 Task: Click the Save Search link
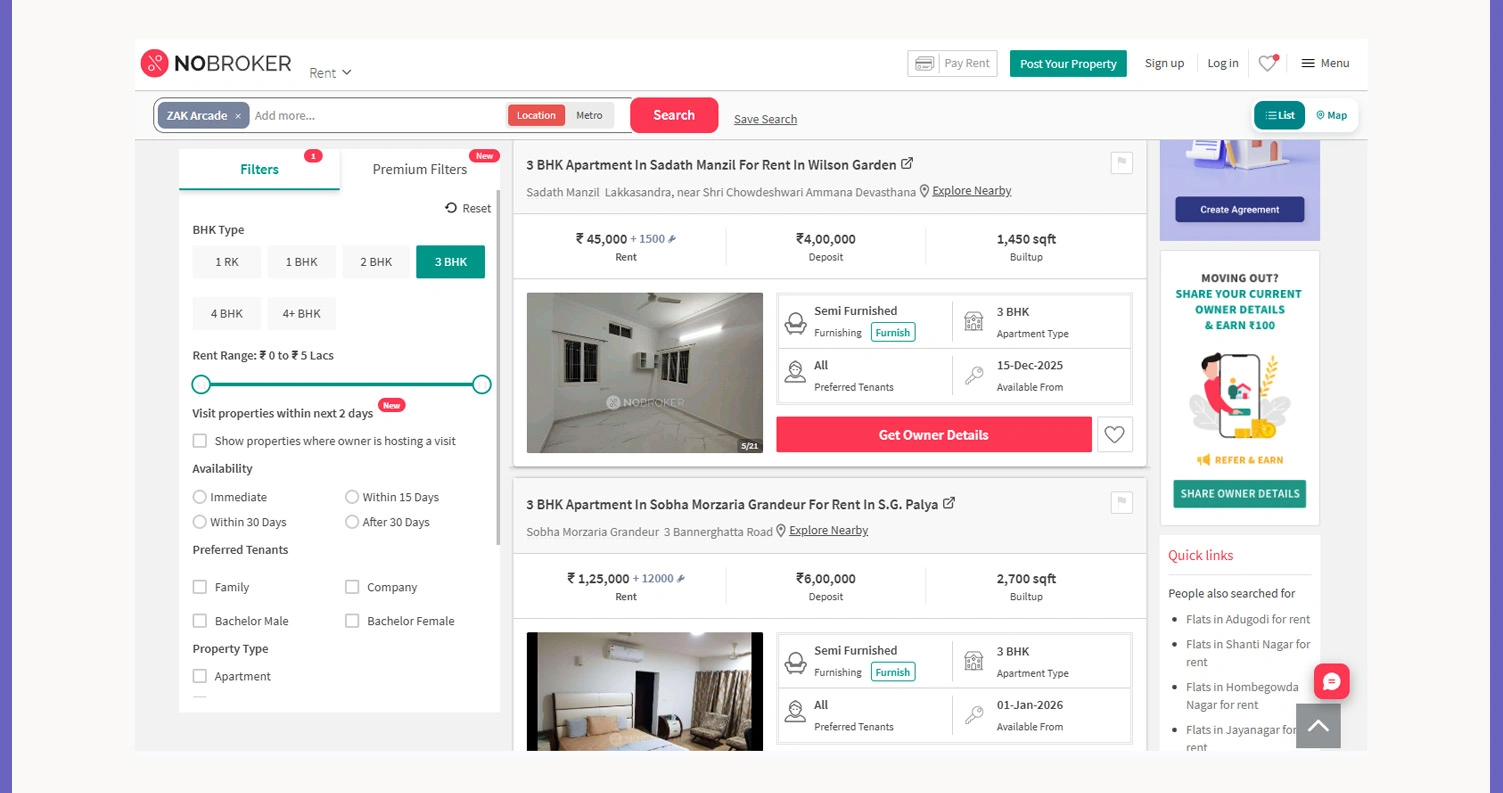click(765, 119)
